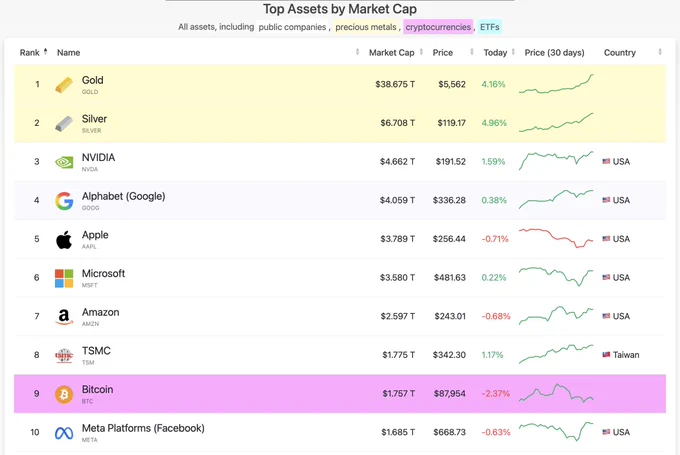This screenshot has width=680, height=455.
Task: Open the Microsoft logo icon
Action: [x=64, y=278]
